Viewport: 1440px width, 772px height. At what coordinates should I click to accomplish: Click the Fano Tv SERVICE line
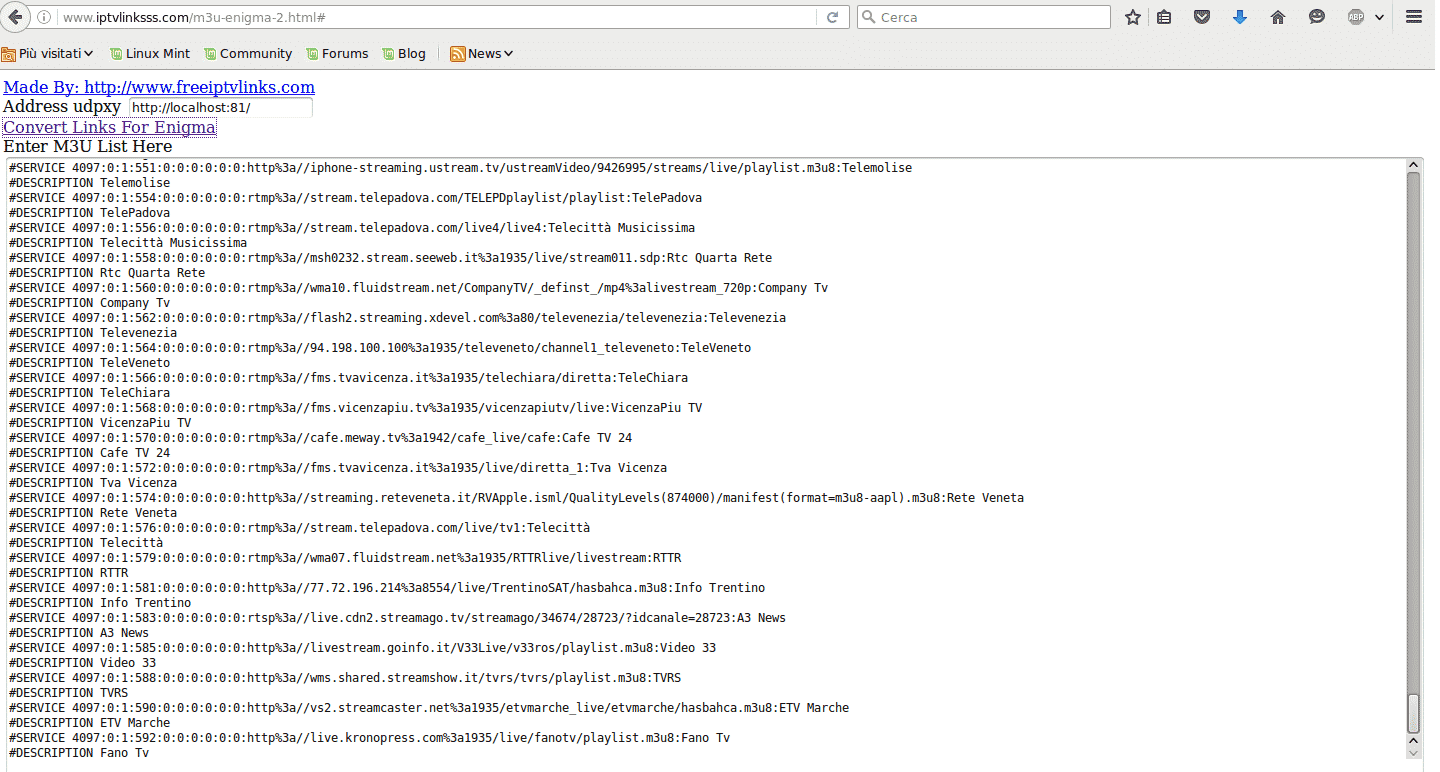click(x=369, y=738)
